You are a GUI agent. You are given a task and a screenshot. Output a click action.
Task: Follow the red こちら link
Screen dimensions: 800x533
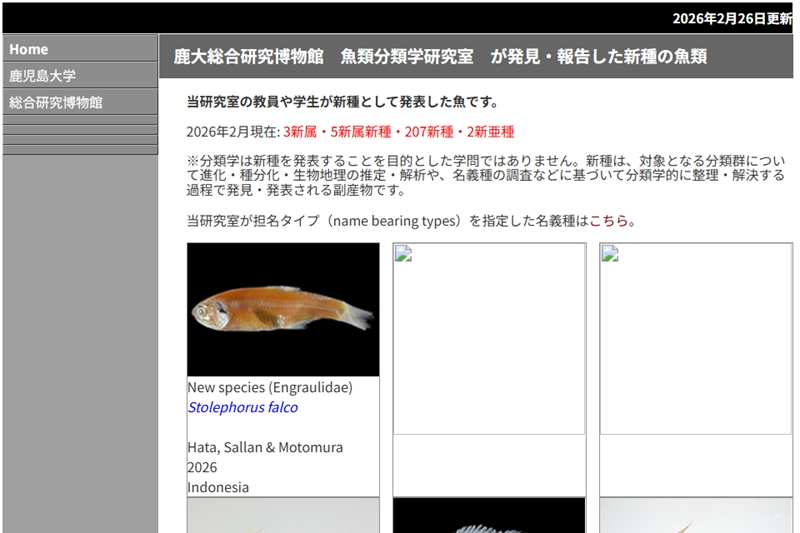[609, 221]
